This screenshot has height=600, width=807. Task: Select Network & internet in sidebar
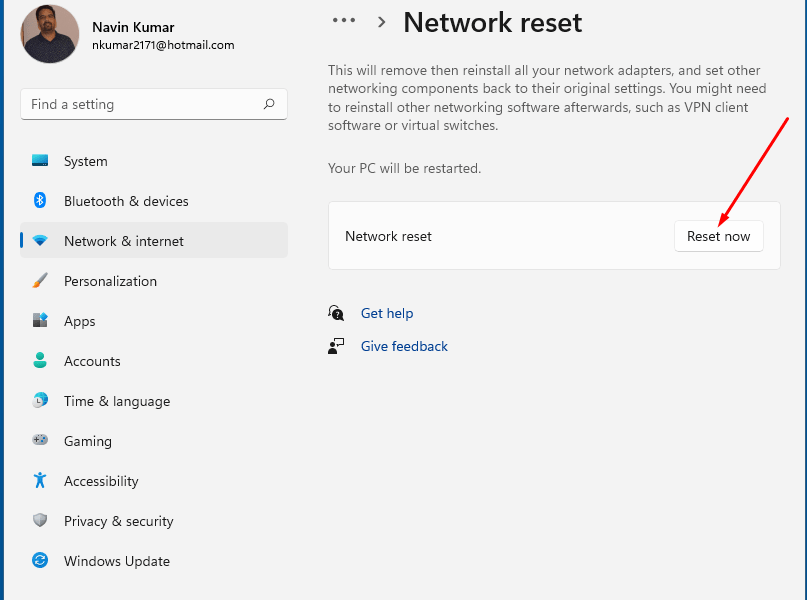124,241
